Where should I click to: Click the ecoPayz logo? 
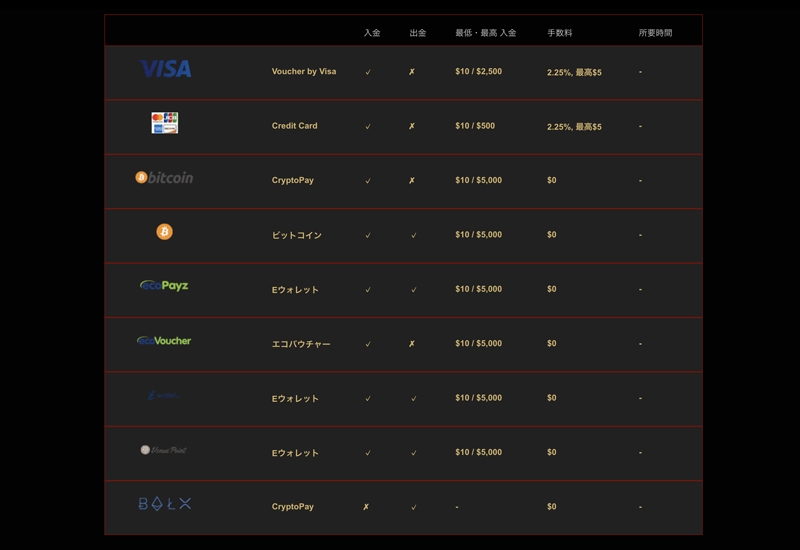pyautogui.click(x=165, y=286)
